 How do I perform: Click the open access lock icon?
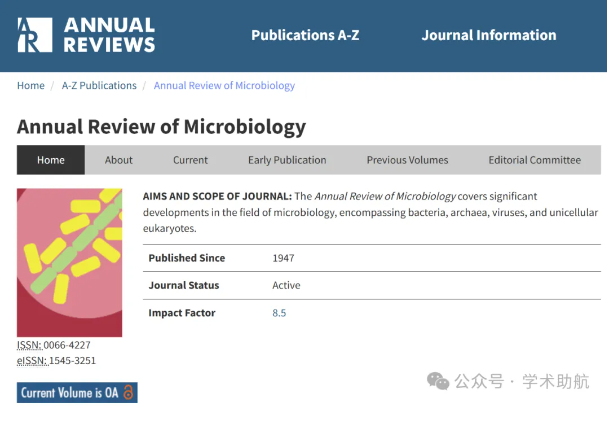128,392
